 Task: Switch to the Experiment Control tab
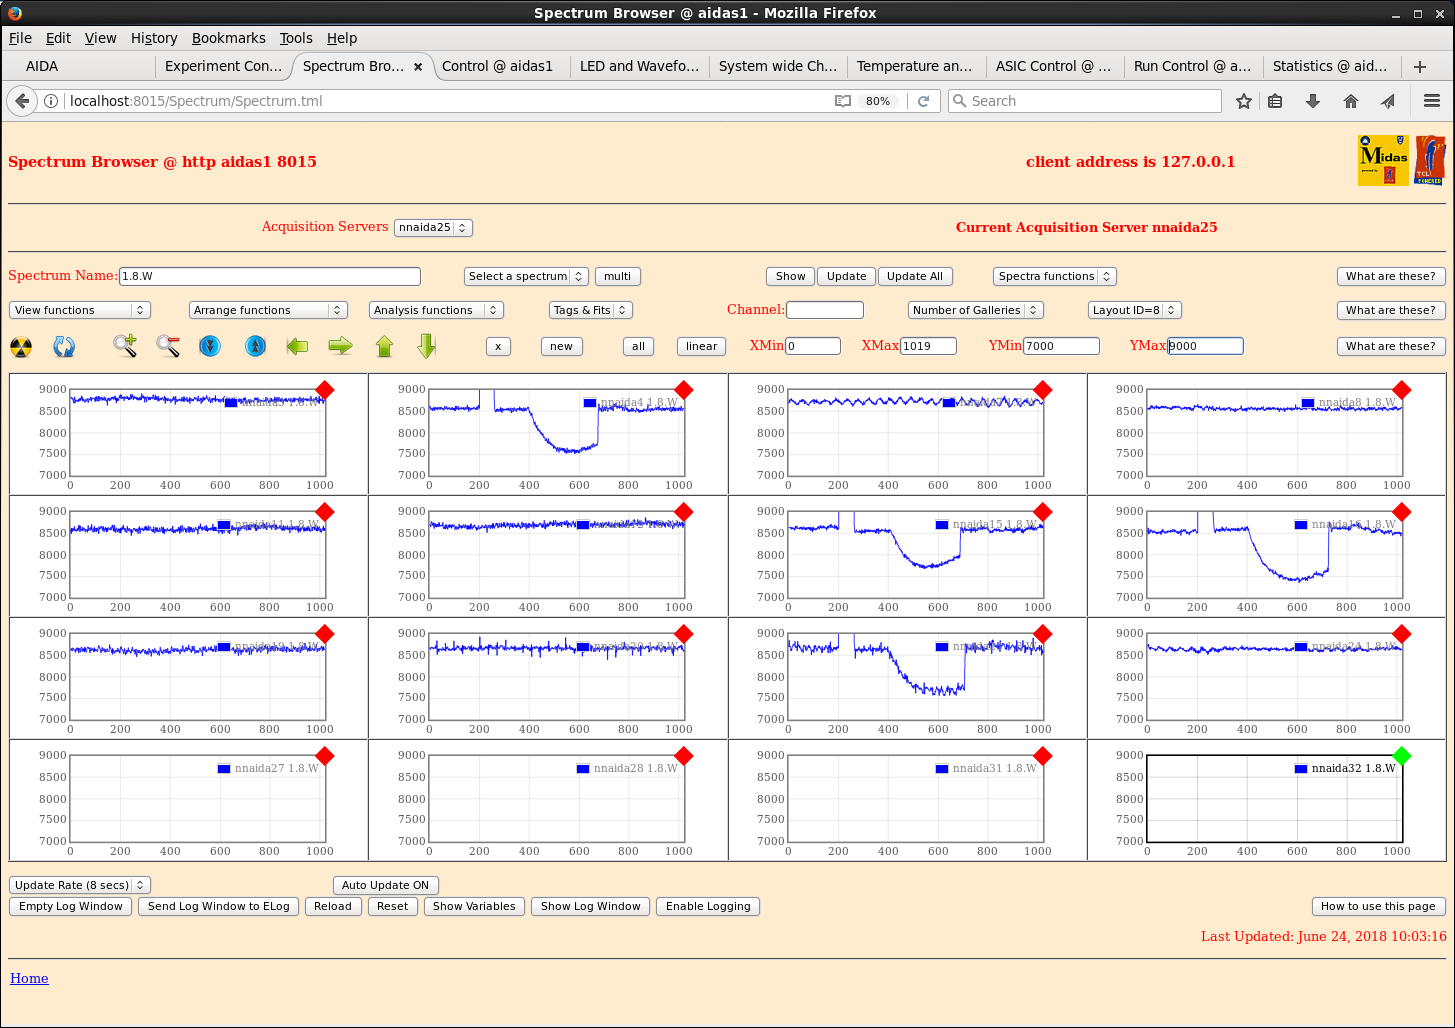pos(223,66)
